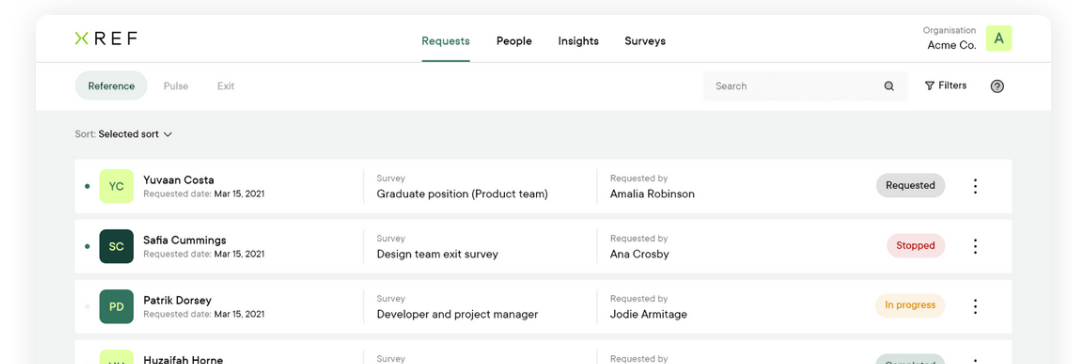Open kebab menu for Safia Cummings

pos(975,246)
